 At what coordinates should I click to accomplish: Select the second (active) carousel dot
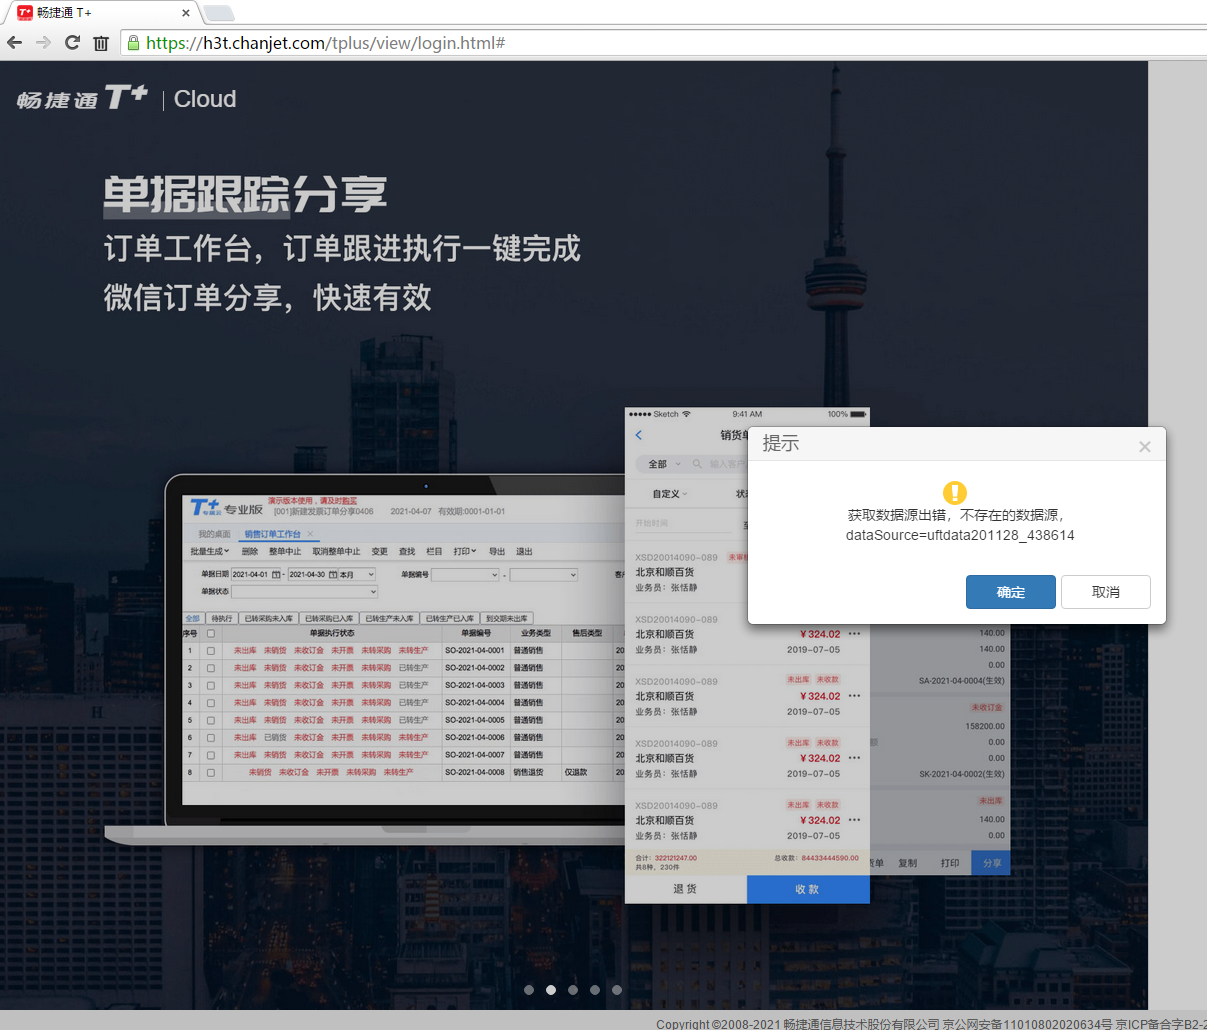click(551, 990)
